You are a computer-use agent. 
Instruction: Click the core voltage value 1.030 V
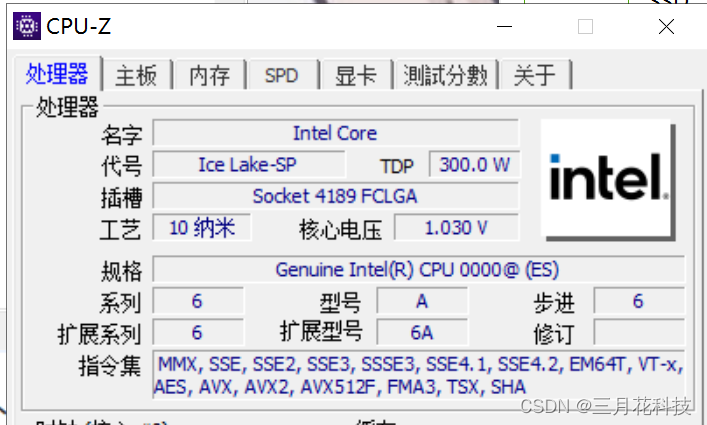456,228
